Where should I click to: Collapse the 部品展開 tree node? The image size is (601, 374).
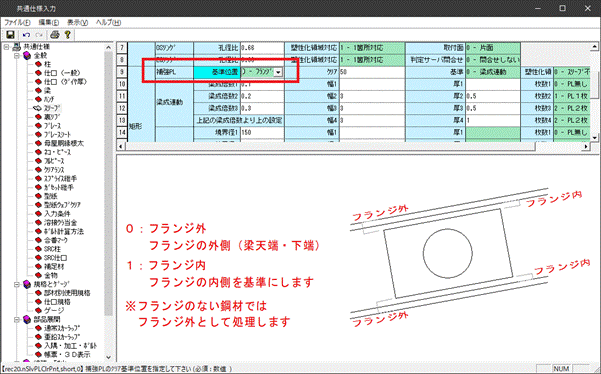16,319
